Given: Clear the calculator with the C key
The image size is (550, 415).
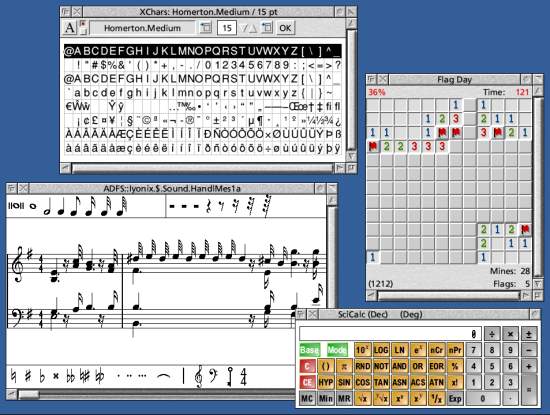Looking at the screenshot, I should (307, 366).
